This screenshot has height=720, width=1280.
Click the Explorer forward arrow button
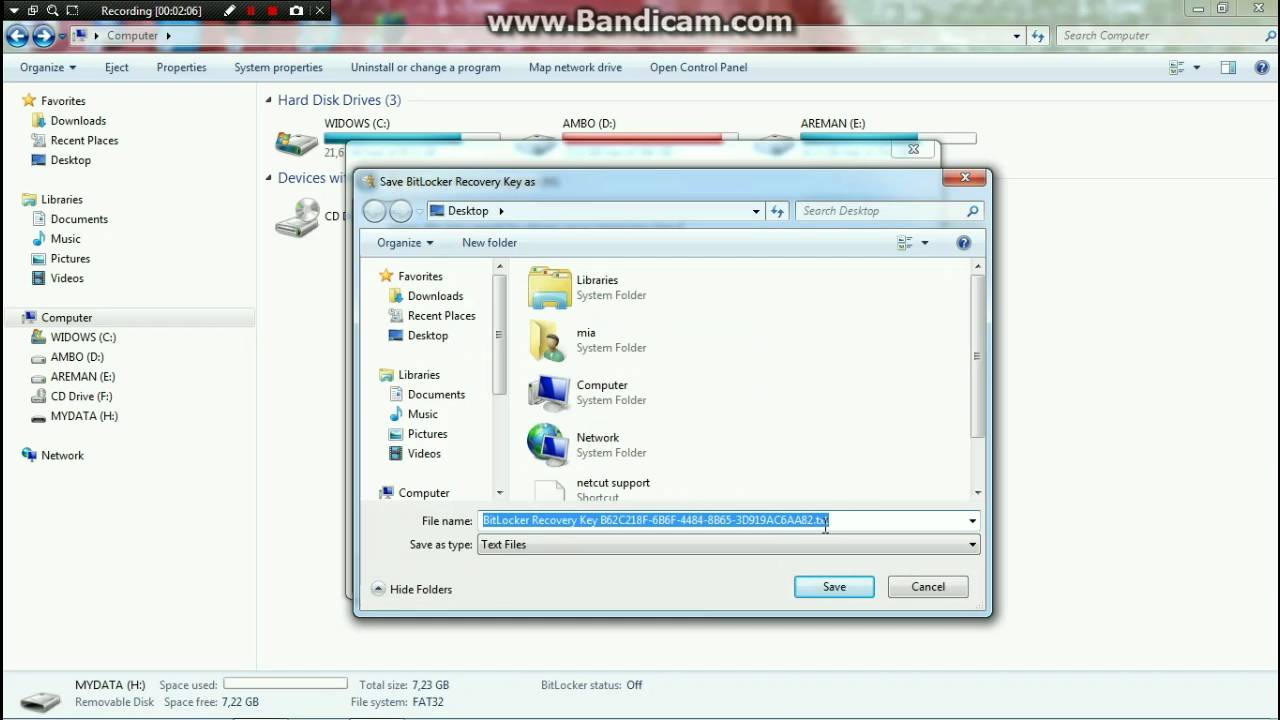[x=43, y=36]
